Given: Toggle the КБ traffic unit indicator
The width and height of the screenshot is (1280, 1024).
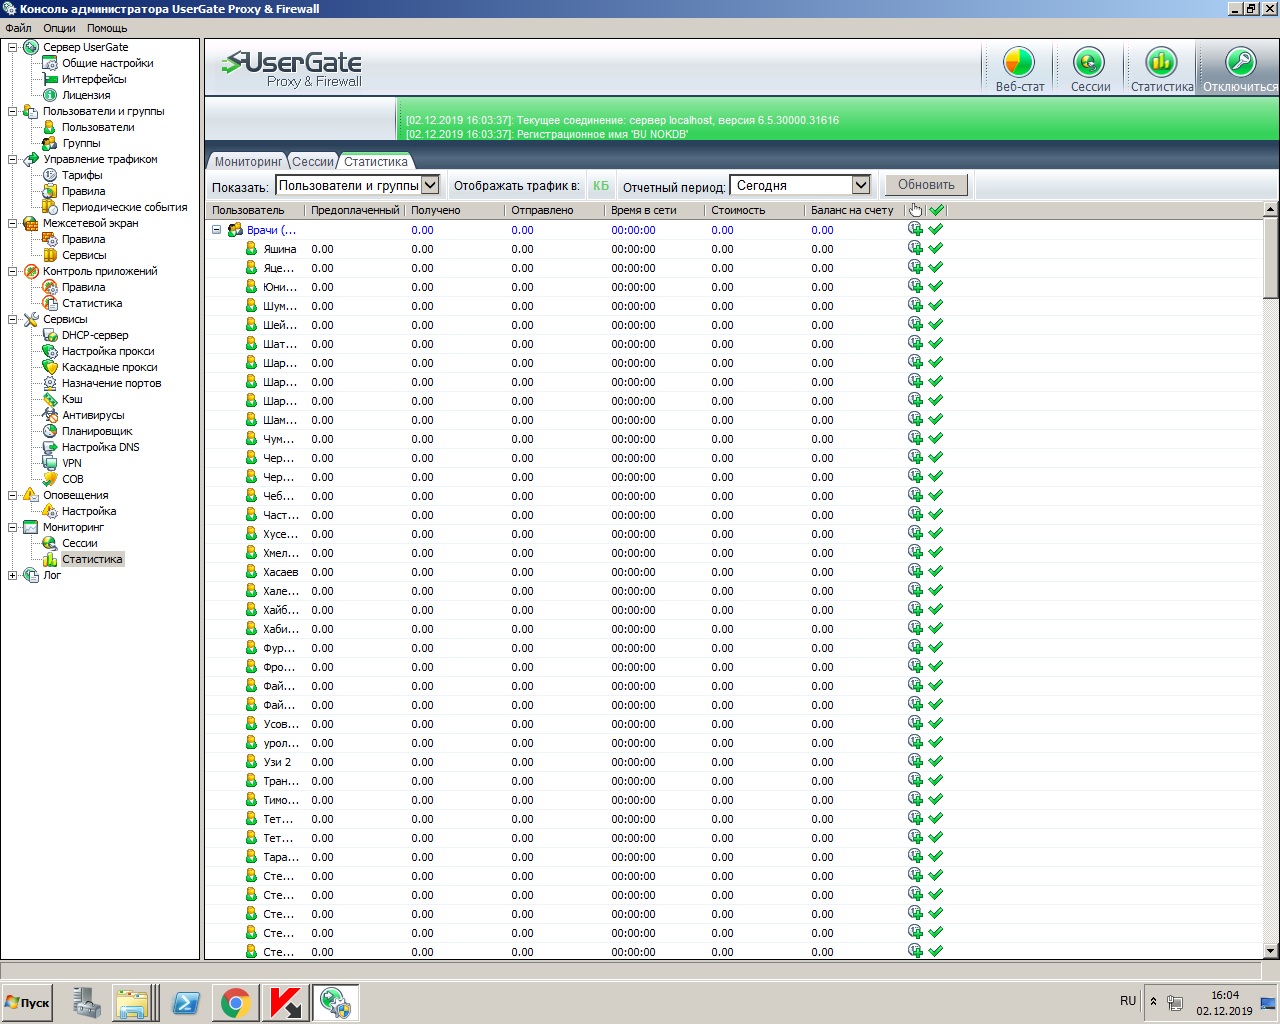Looking at the screenshot, I should pos(601,185).
